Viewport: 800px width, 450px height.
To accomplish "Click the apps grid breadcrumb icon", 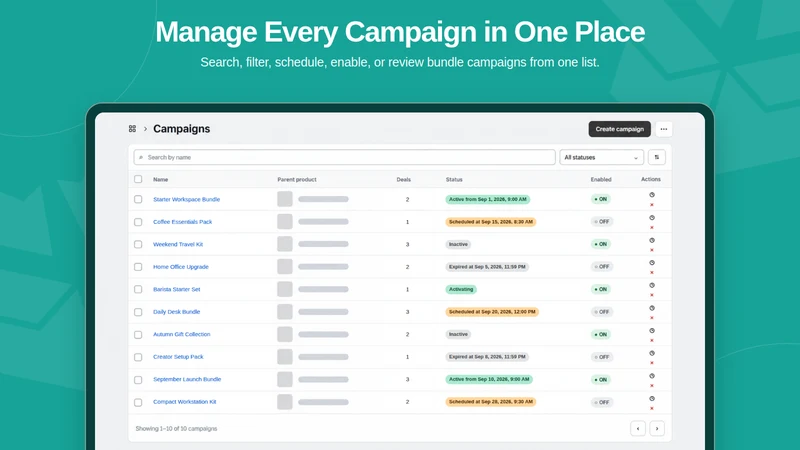I will click(x=132, y=129).
